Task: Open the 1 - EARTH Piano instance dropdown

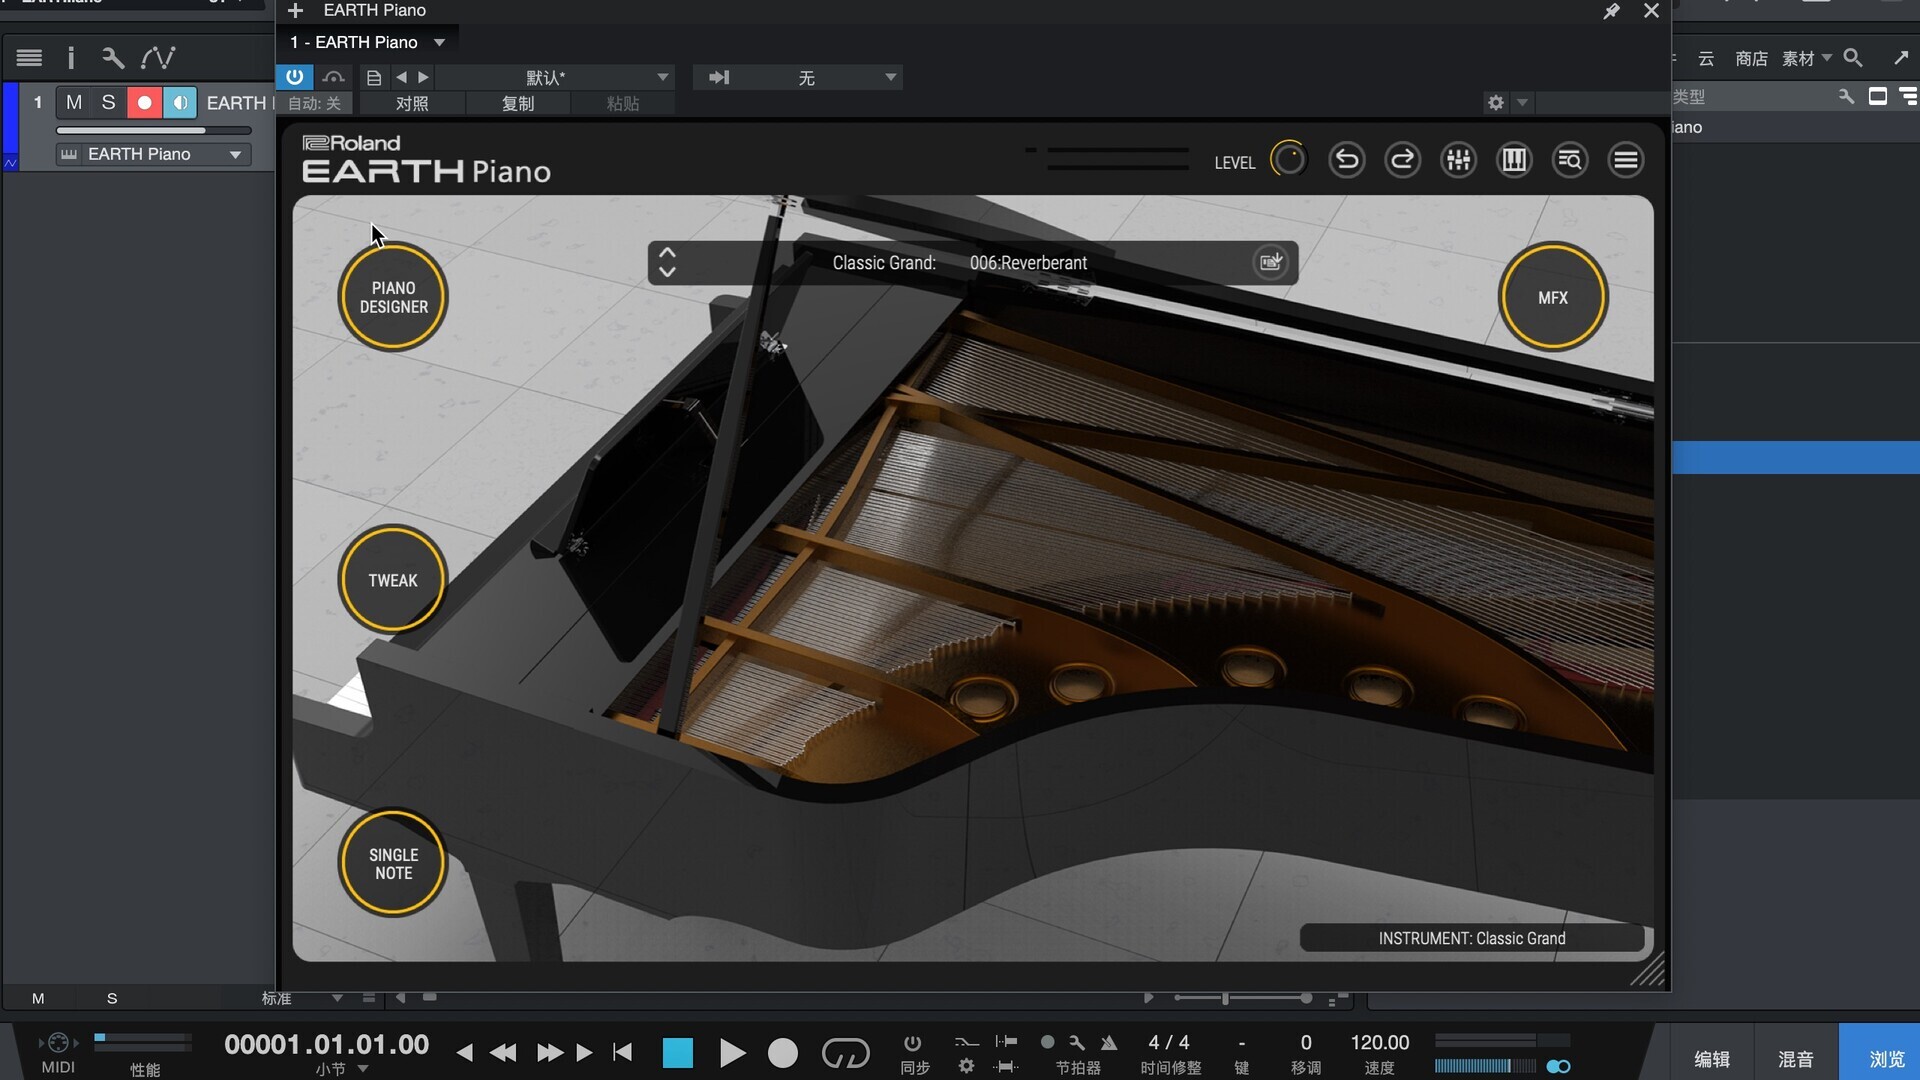Action: [367, 42]
